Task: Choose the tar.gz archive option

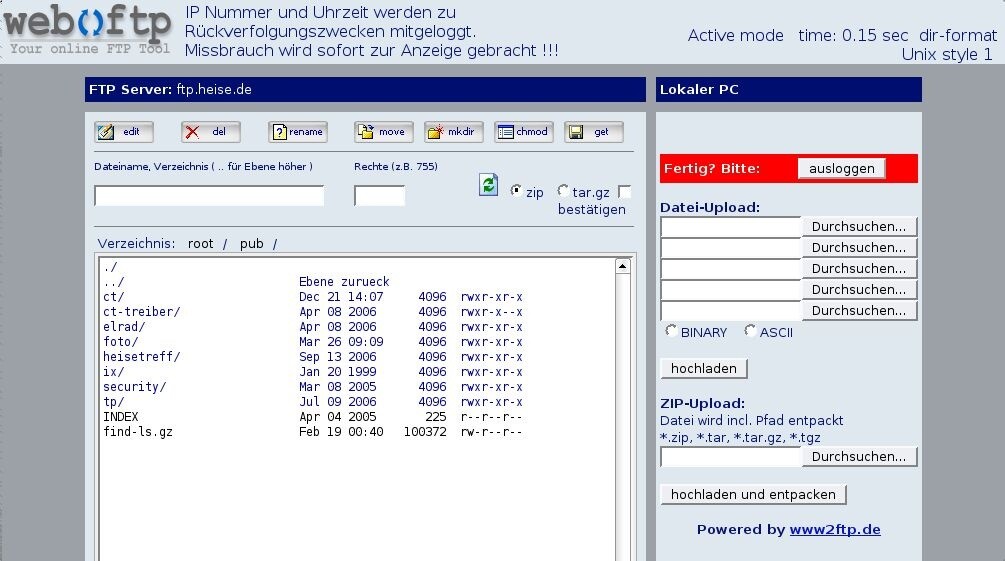Action: [563, 191]
